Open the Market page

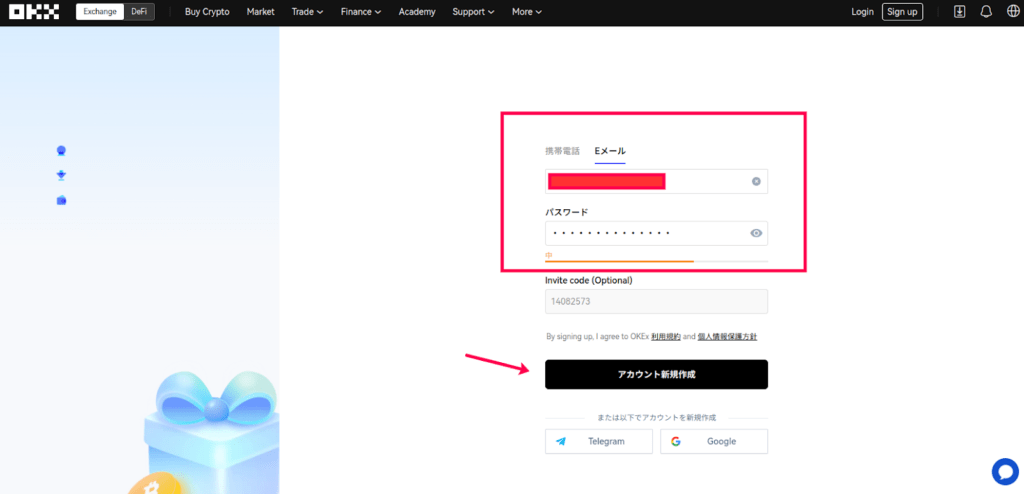(261, 12)
